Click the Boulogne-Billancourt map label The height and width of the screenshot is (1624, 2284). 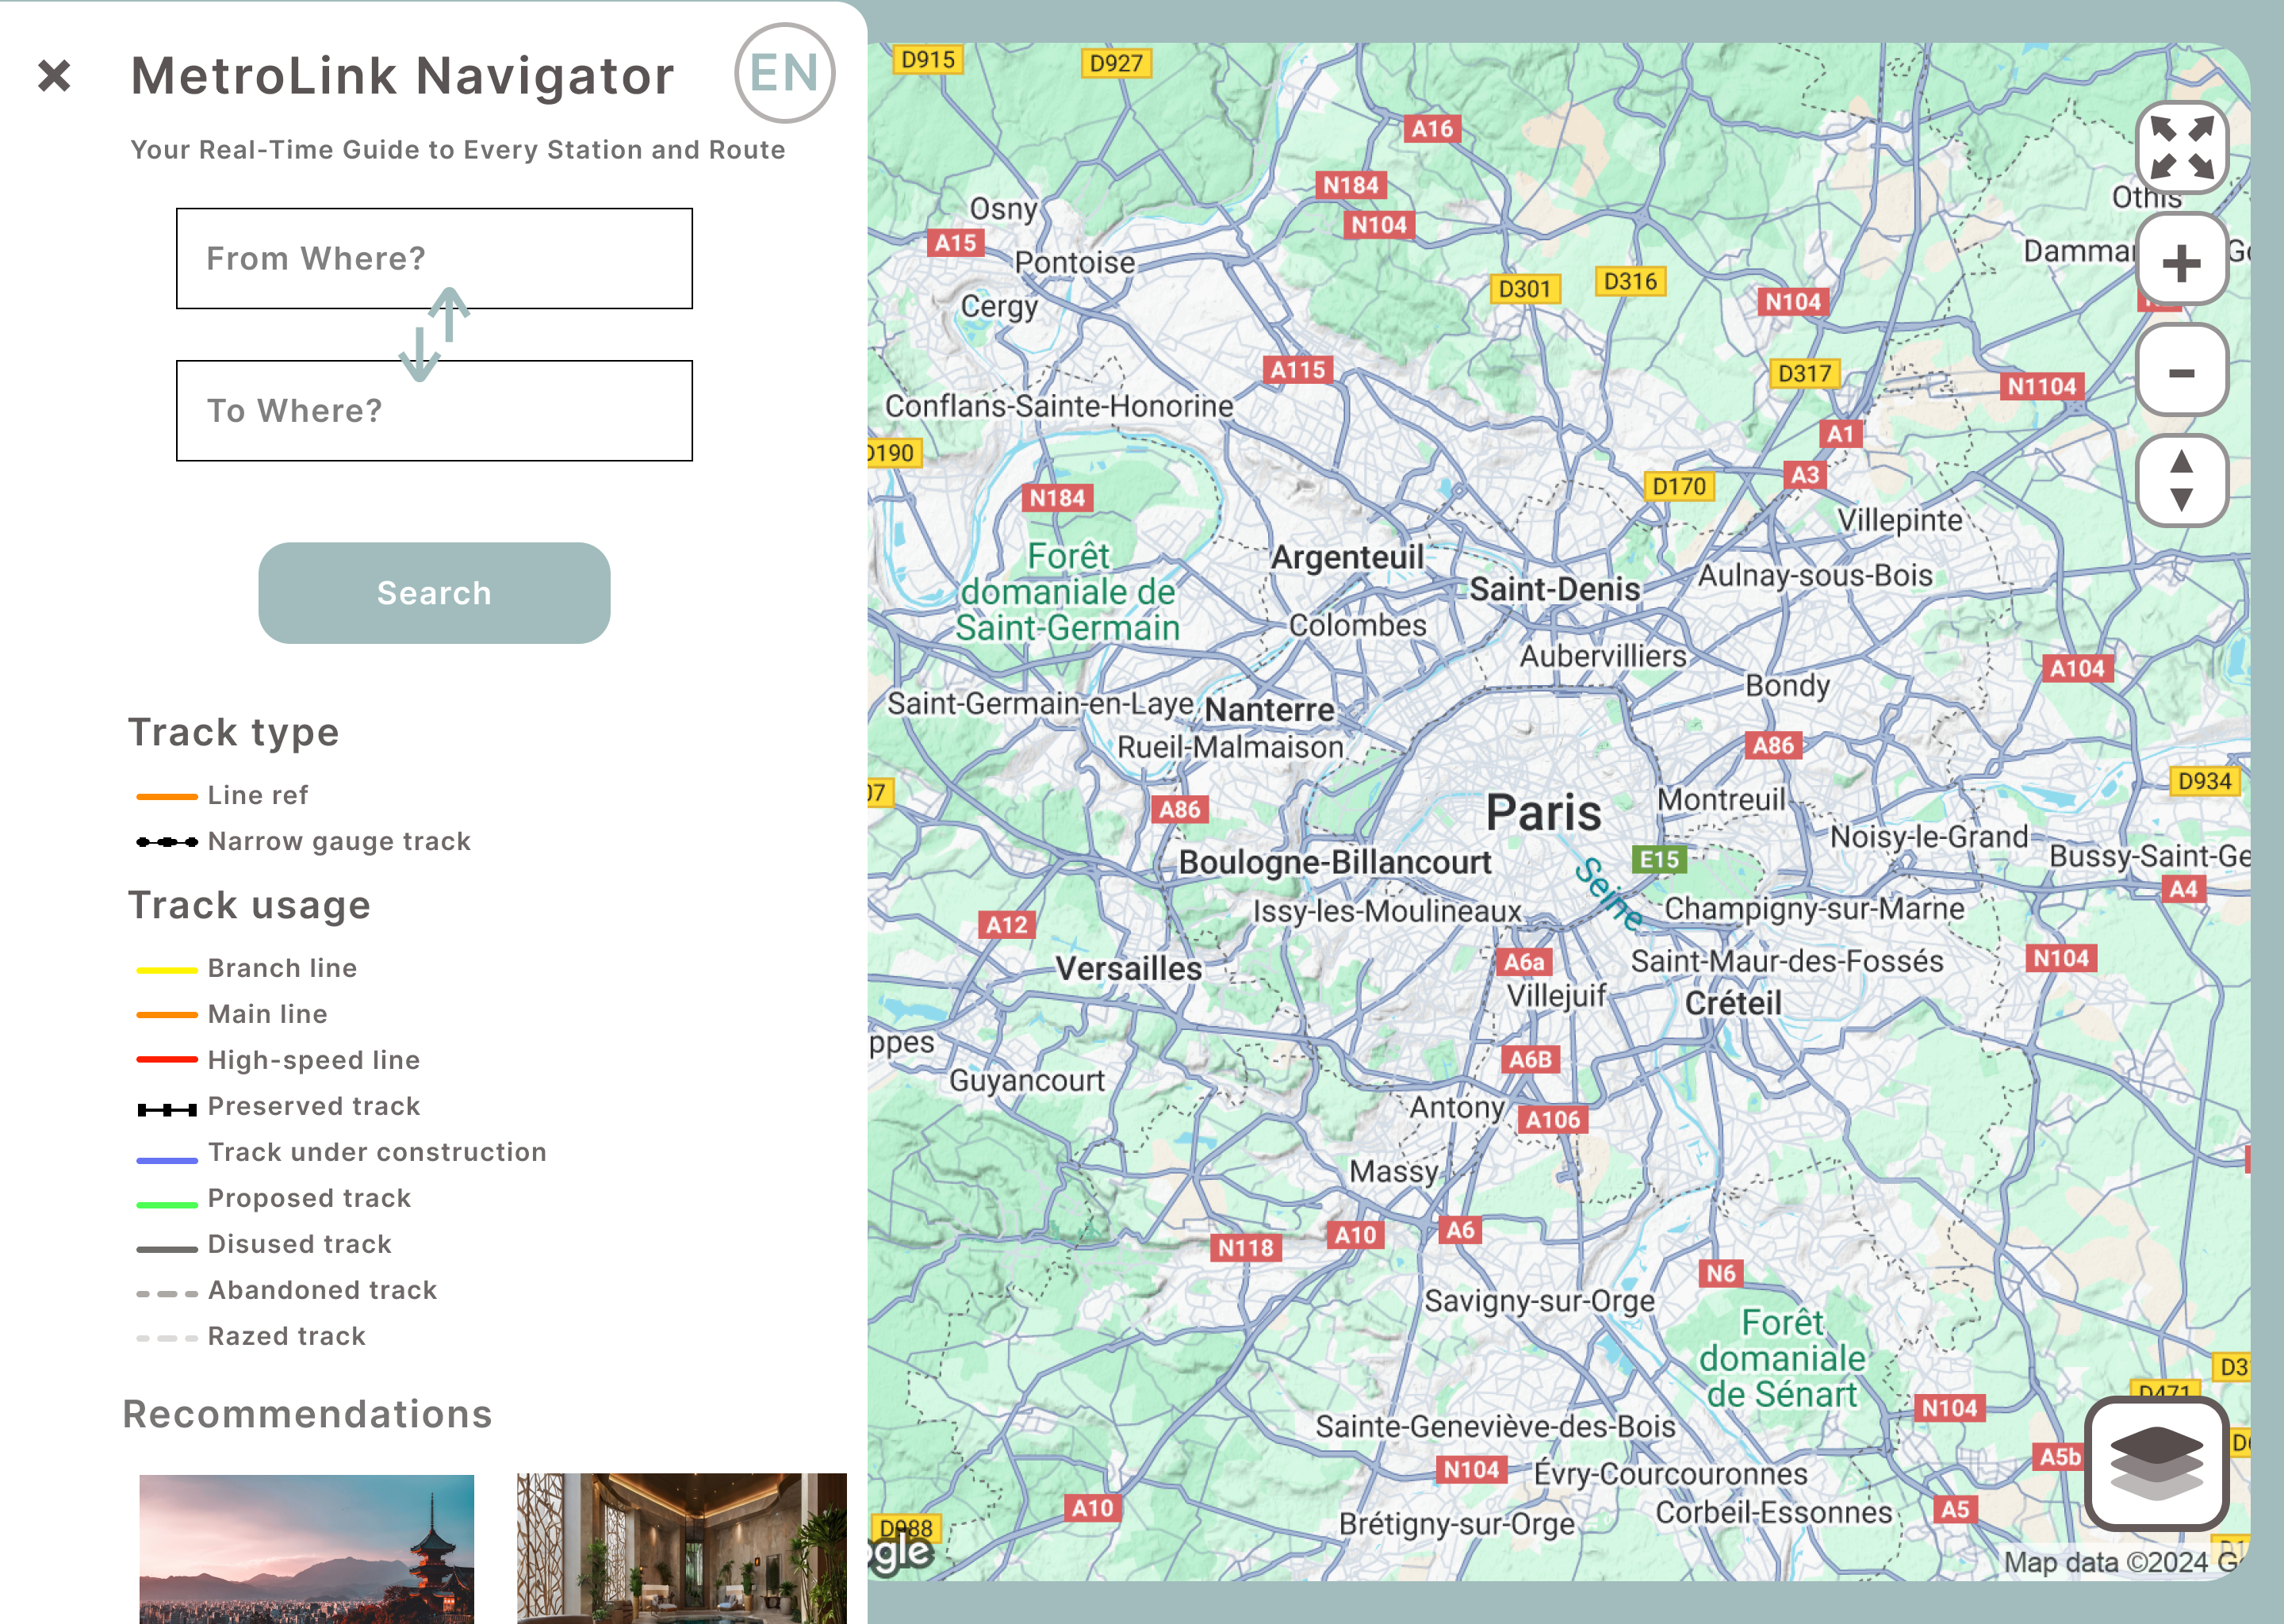click(1335, 862)
